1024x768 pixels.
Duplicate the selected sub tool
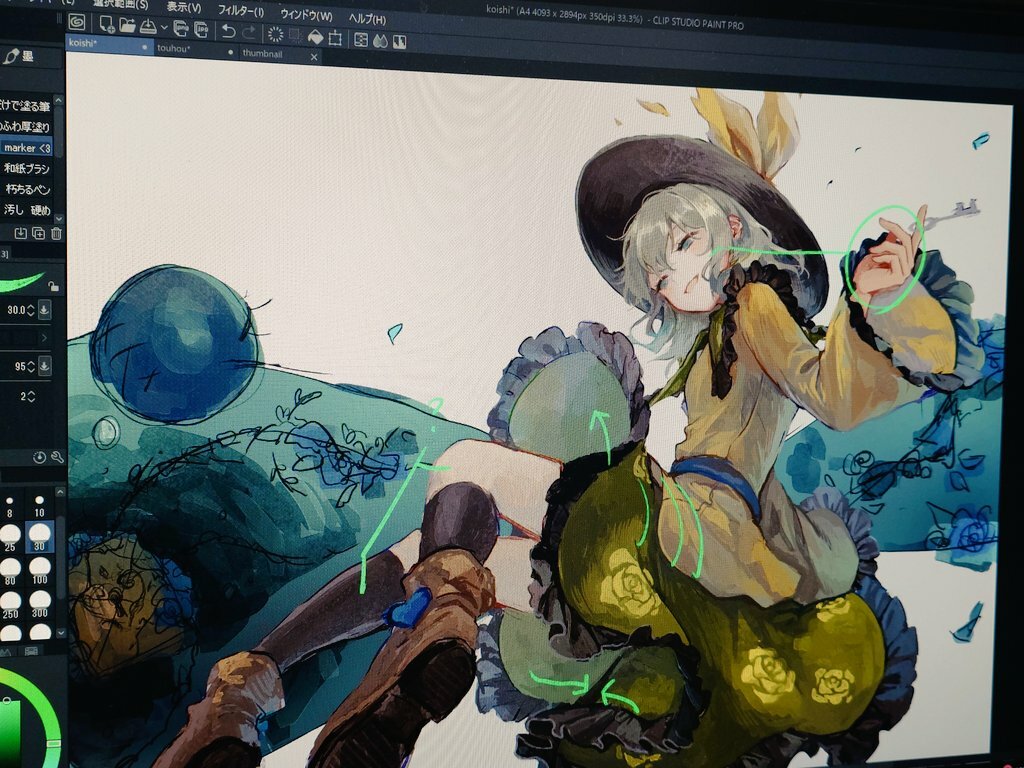coord(39,233)
